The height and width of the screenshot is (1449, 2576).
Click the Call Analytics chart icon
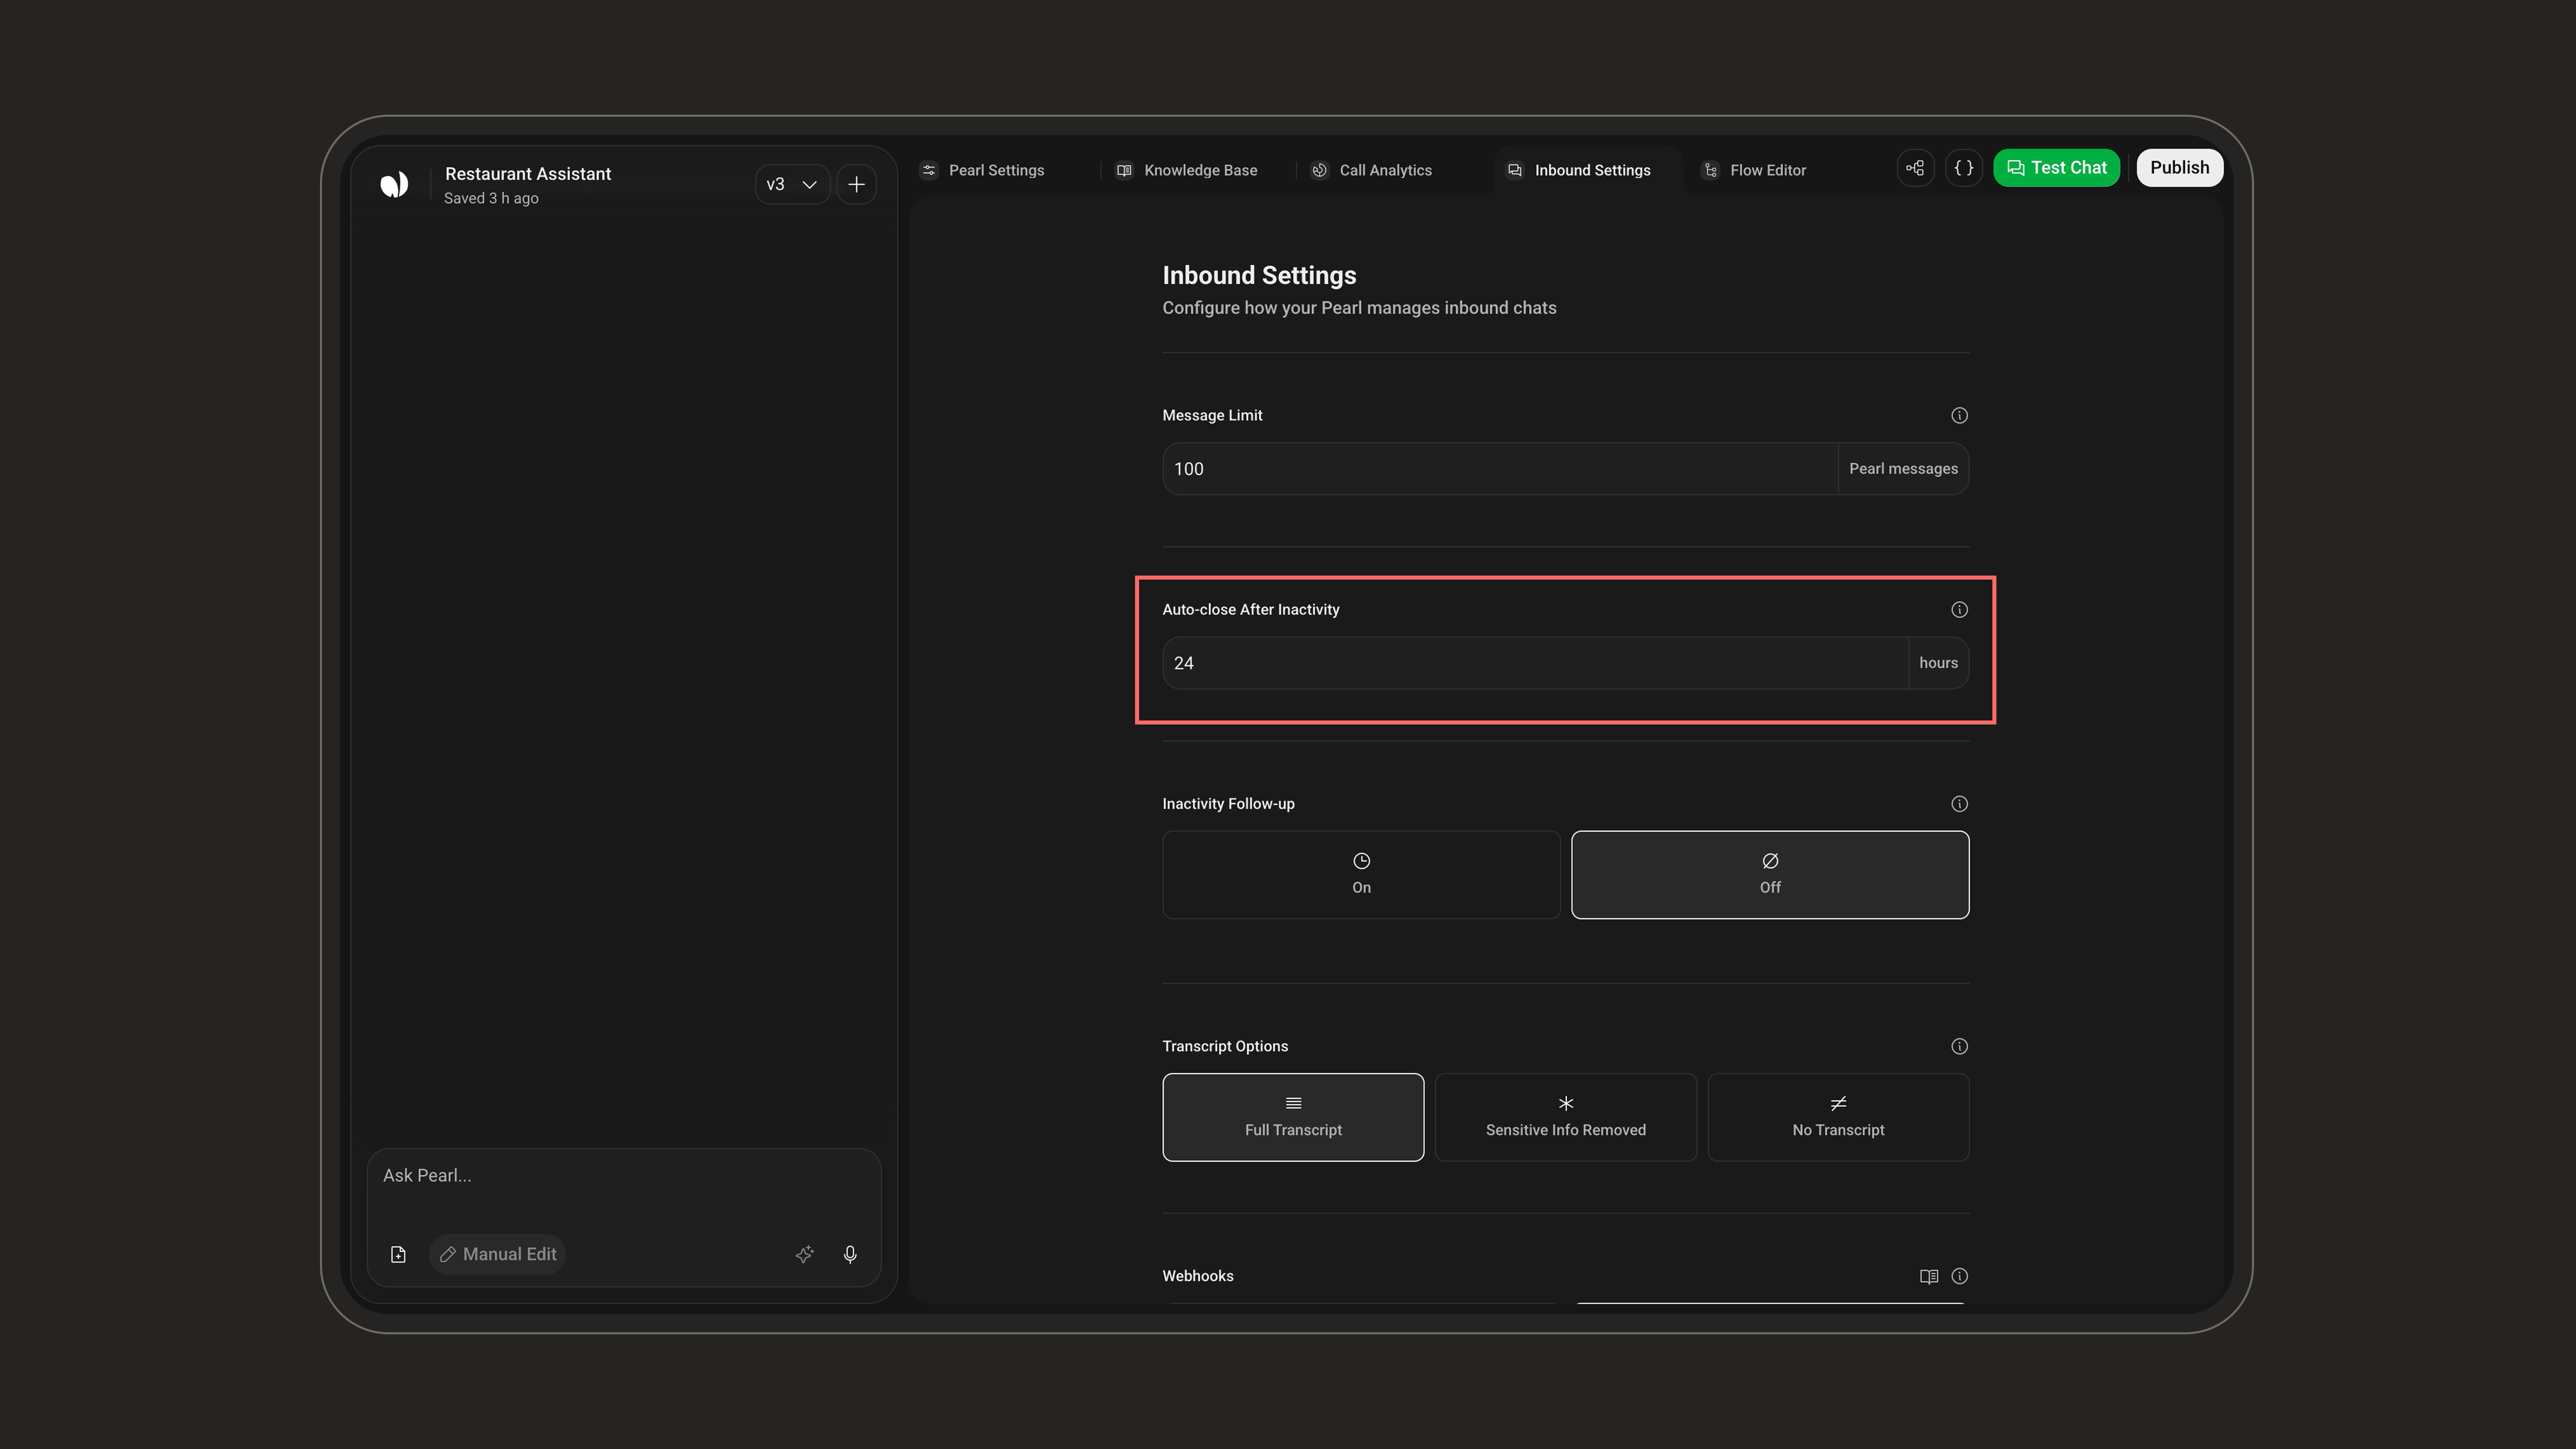click(x=1320, y=170)
